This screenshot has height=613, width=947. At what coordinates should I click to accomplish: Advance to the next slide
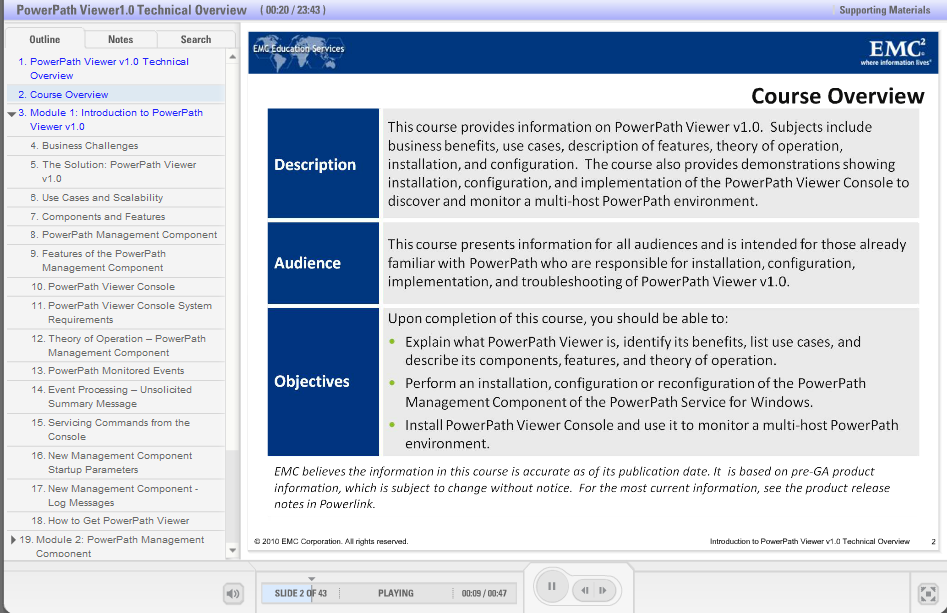coord(601,591)
